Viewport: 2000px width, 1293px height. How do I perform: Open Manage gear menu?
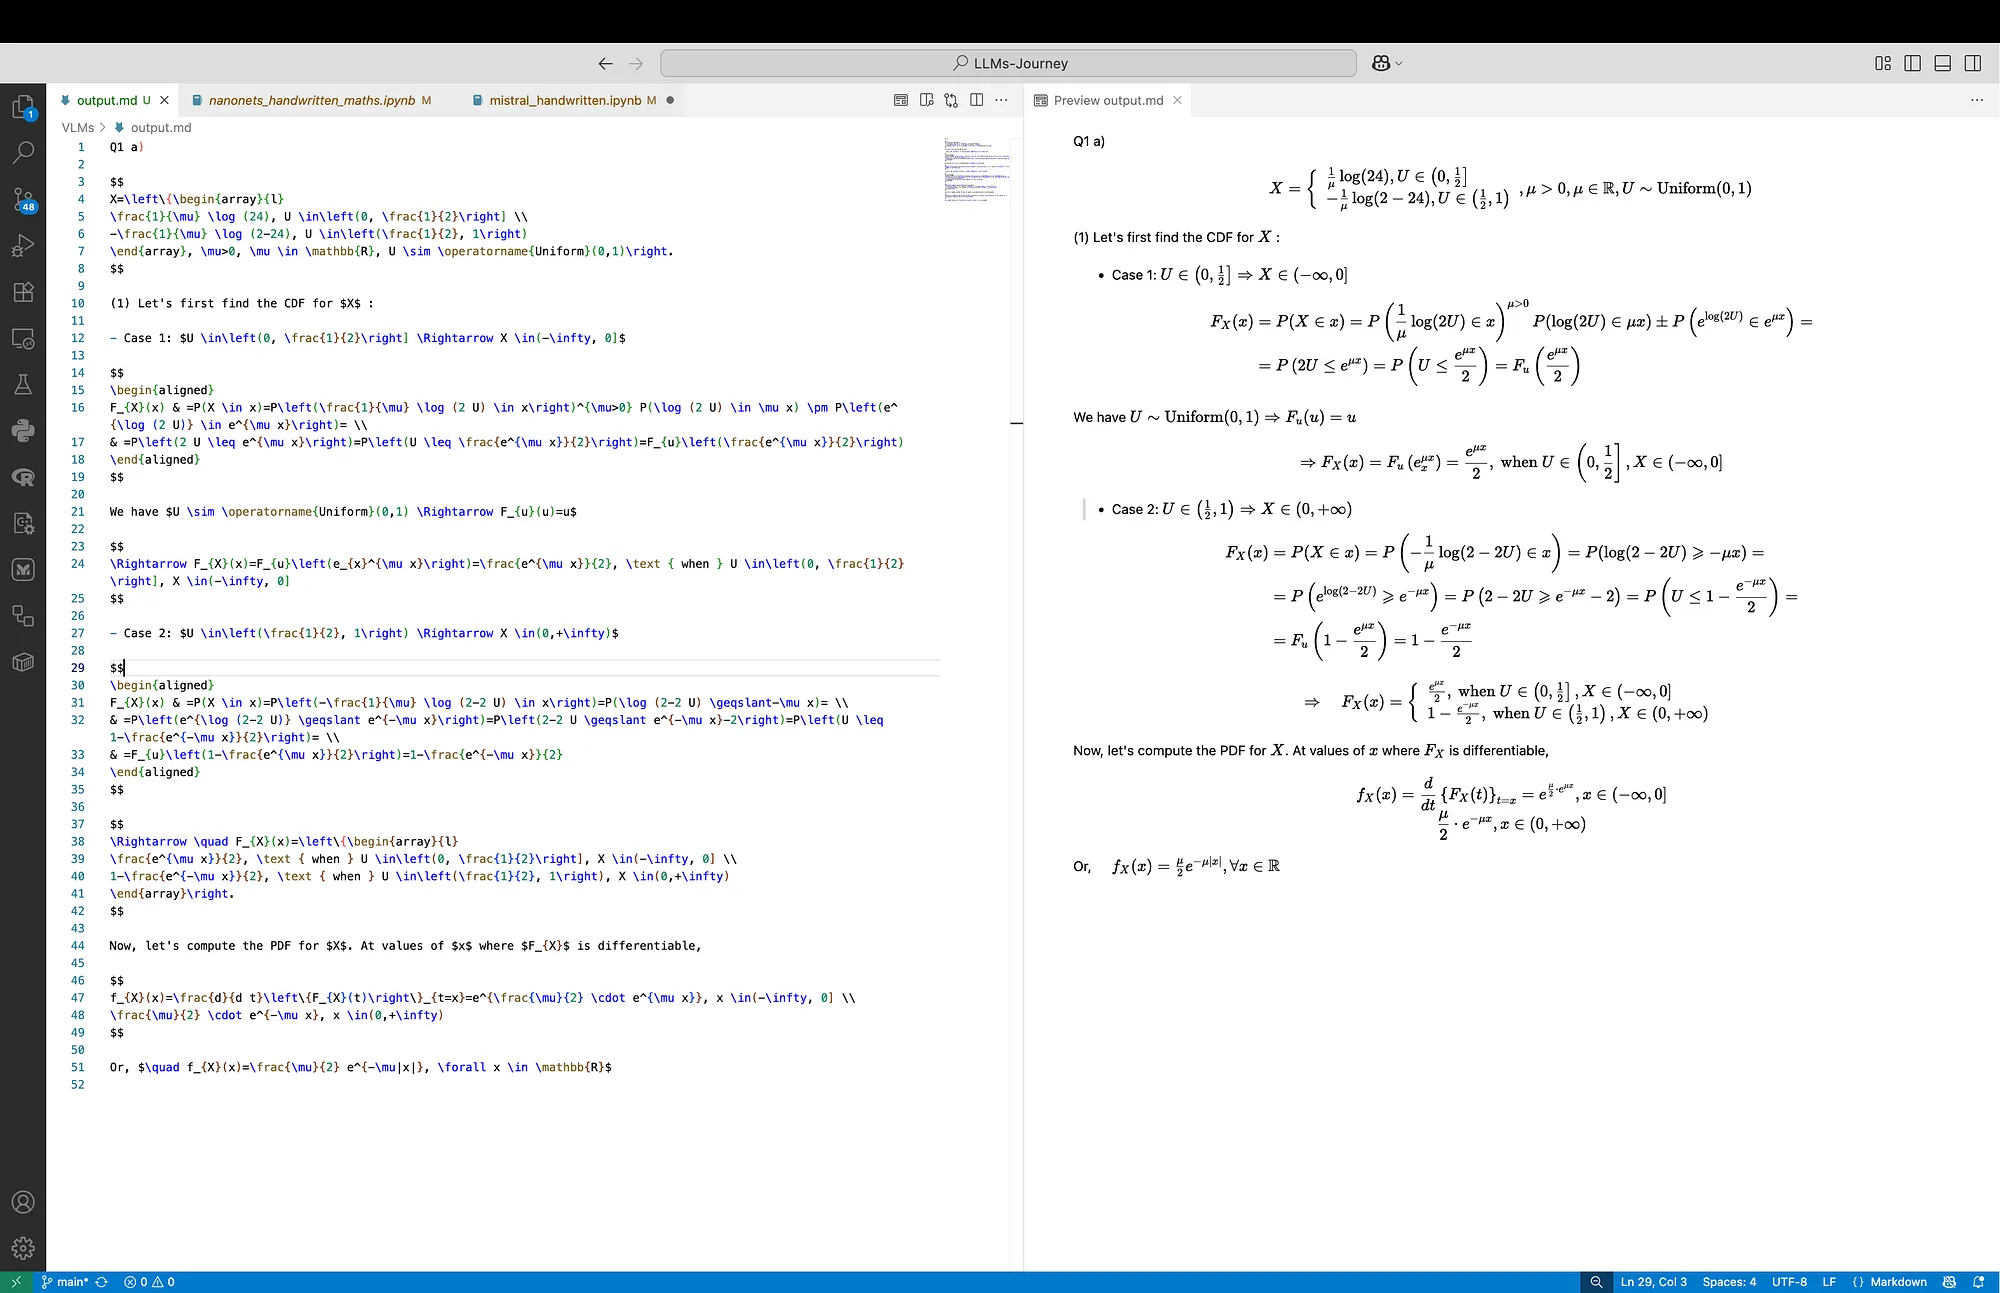pos(23,1248)
